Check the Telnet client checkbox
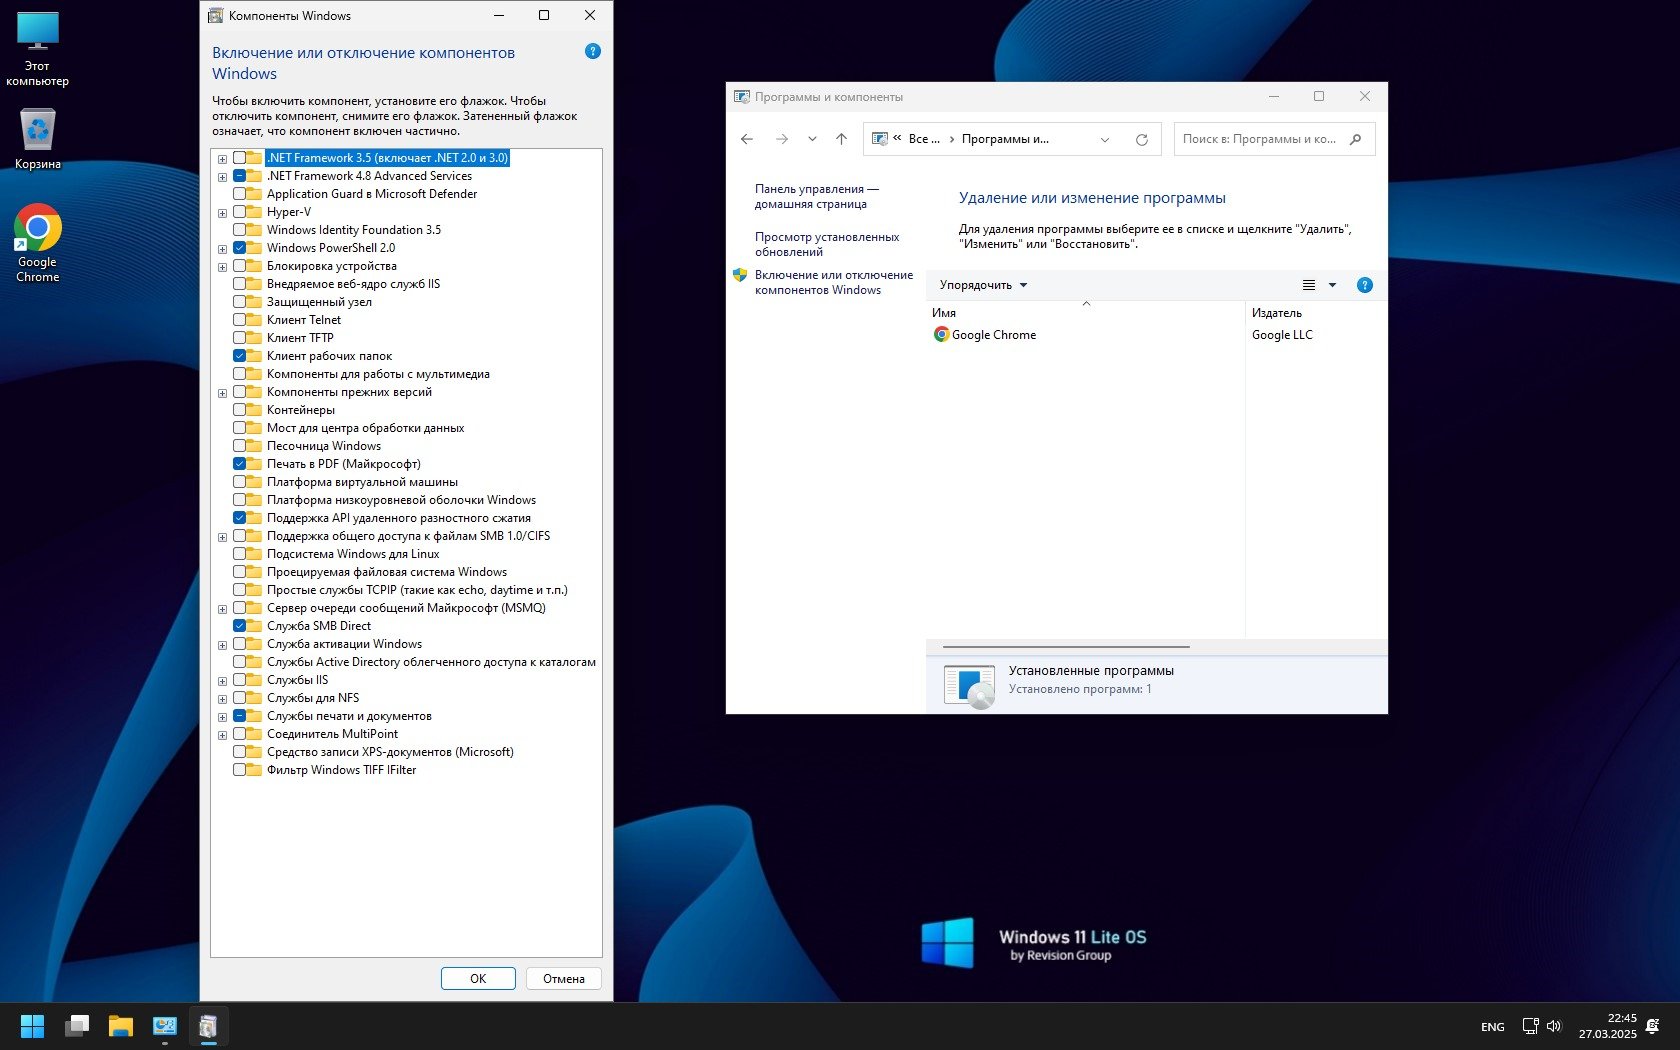Screen dimensions: 1680x1050 [240, 320]
